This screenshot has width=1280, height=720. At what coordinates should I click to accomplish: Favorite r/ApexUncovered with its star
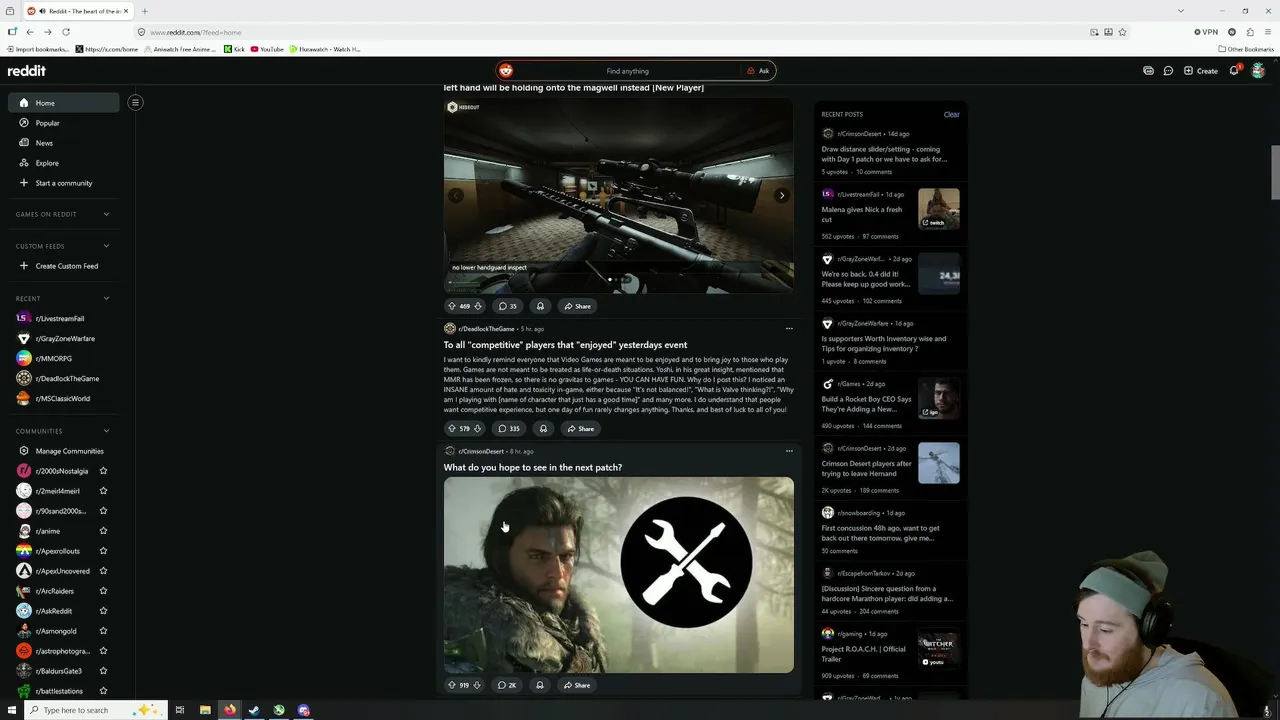pyautogui.click(x=103, y=571)
